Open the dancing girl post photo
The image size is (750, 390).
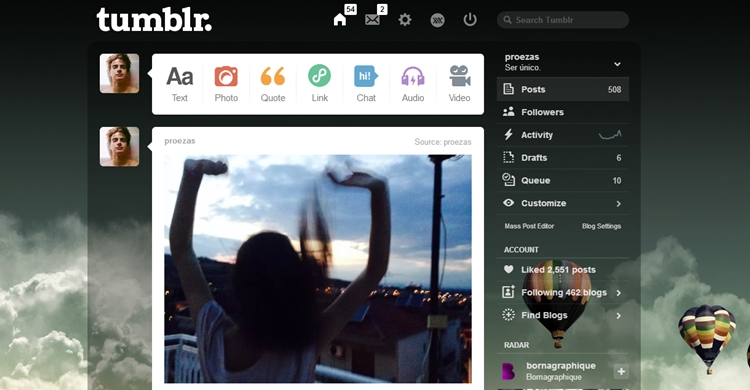[x=318, y=268]
